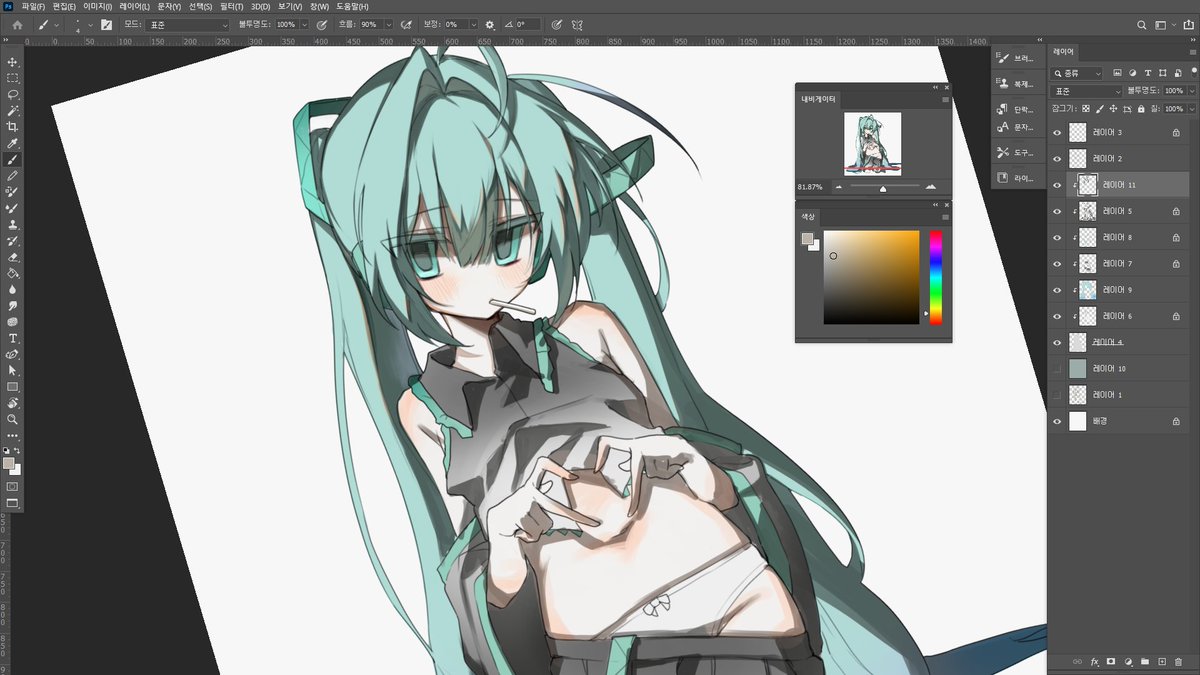The image size is (1200, 675).
Task: Open layer opacity dropdown arrow
Action: tap(1190, 91)
